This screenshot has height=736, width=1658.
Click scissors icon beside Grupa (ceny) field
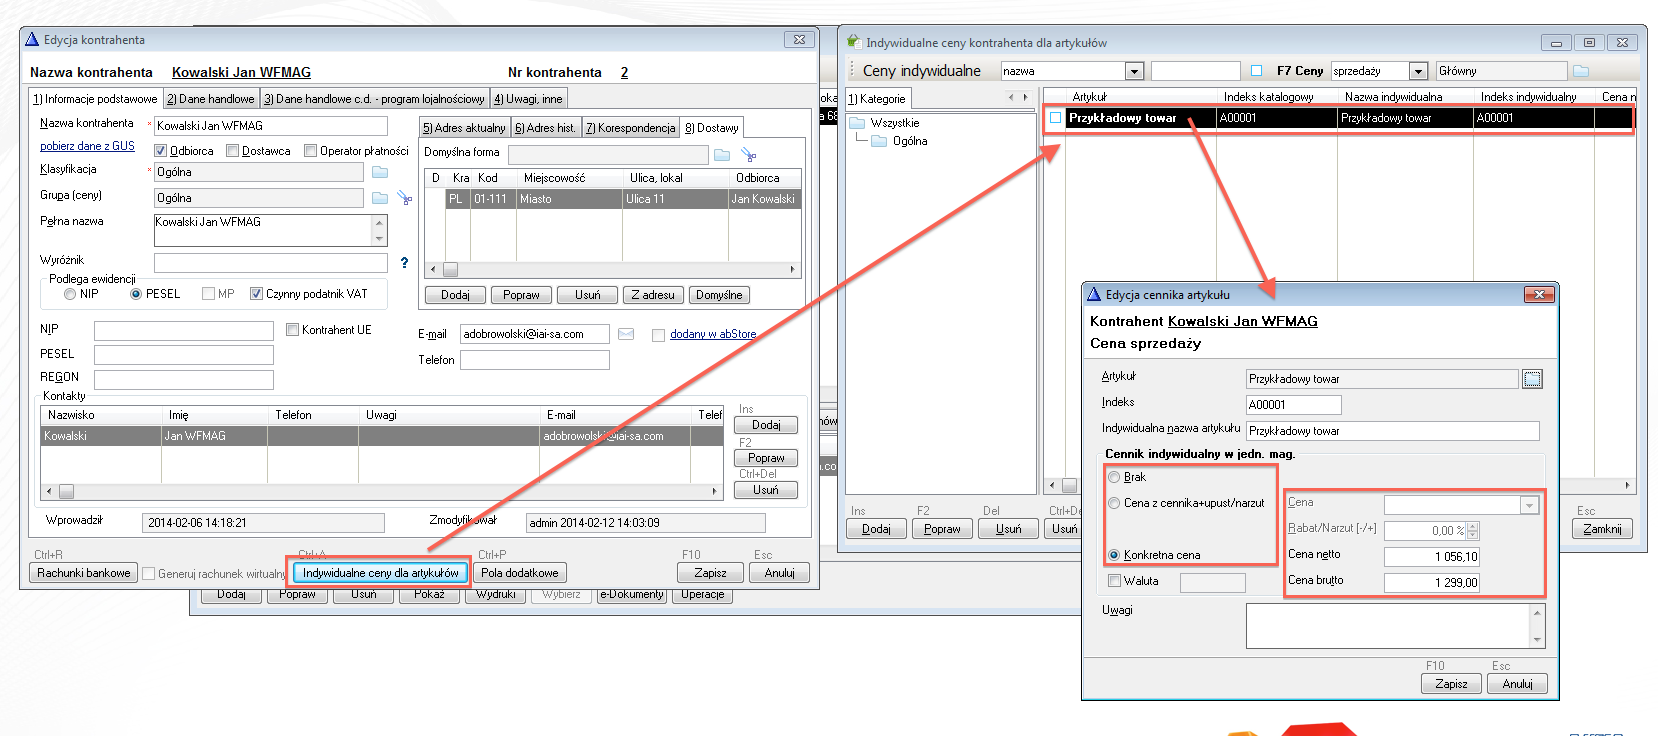[404, 198]
